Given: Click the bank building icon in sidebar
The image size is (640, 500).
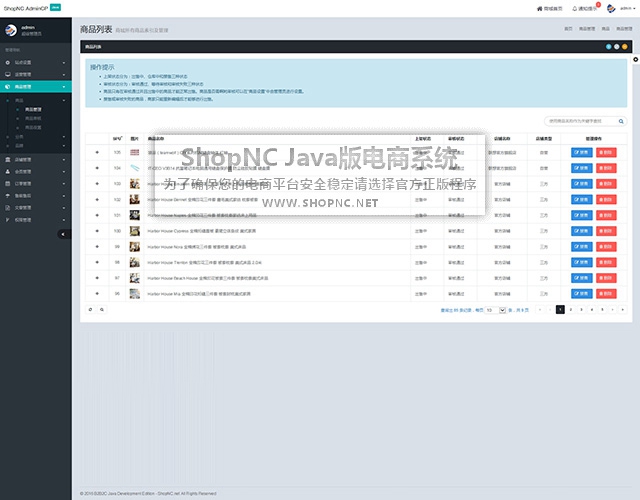Looking at the screenshot, I should coord(7,160).
